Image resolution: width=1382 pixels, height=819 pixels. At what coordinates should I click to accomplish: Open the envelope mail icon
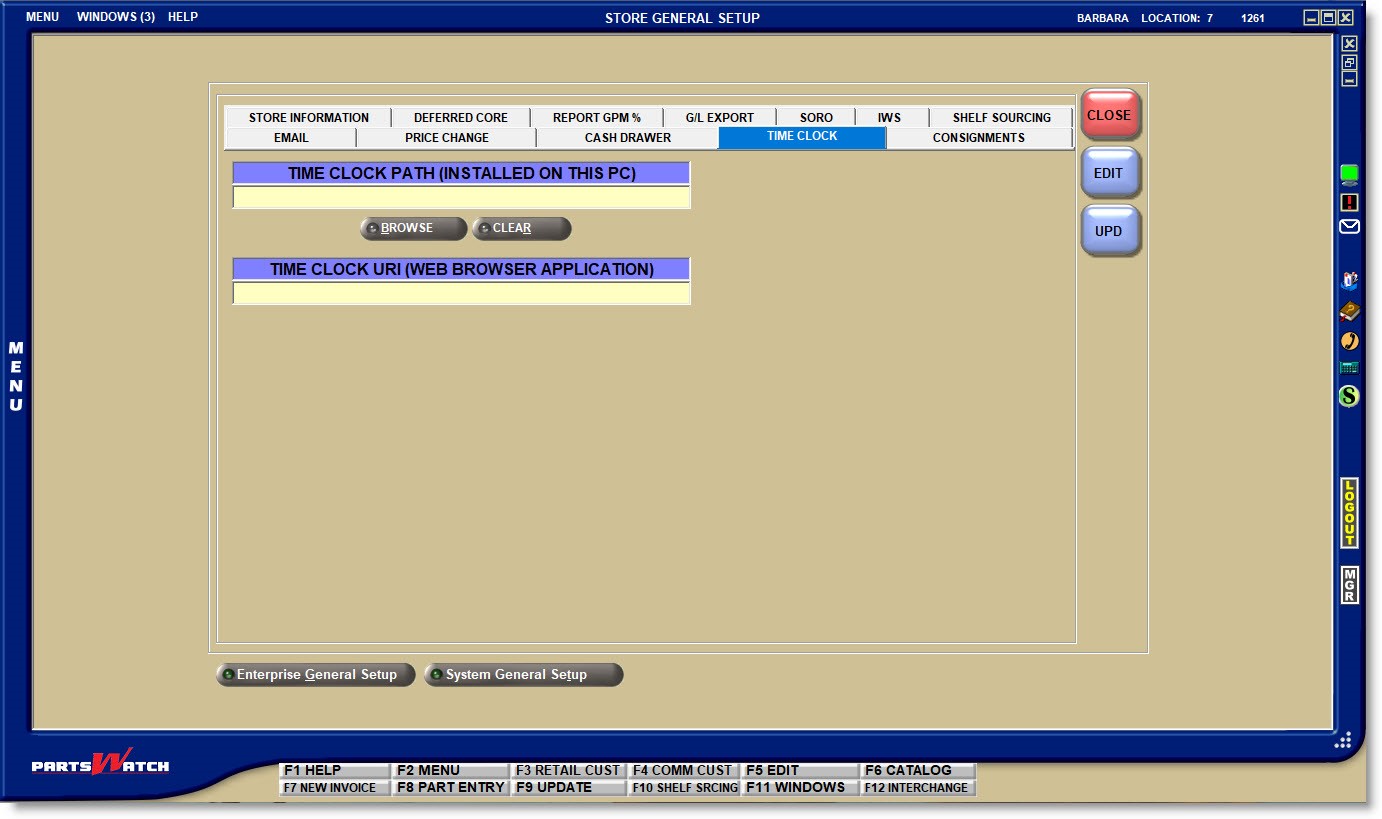click(1349, 227)
